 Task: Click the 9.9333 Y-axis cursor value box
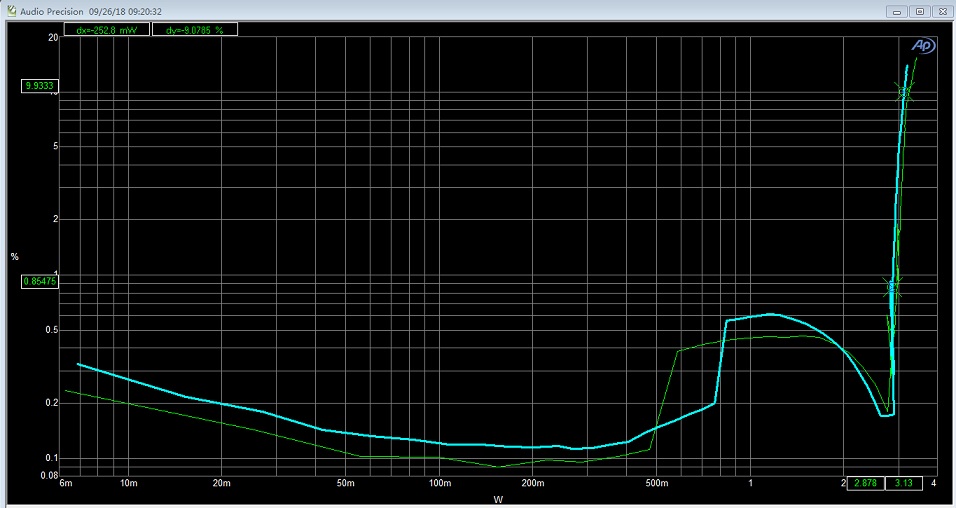pyautogui.click(x=40, y=86)
